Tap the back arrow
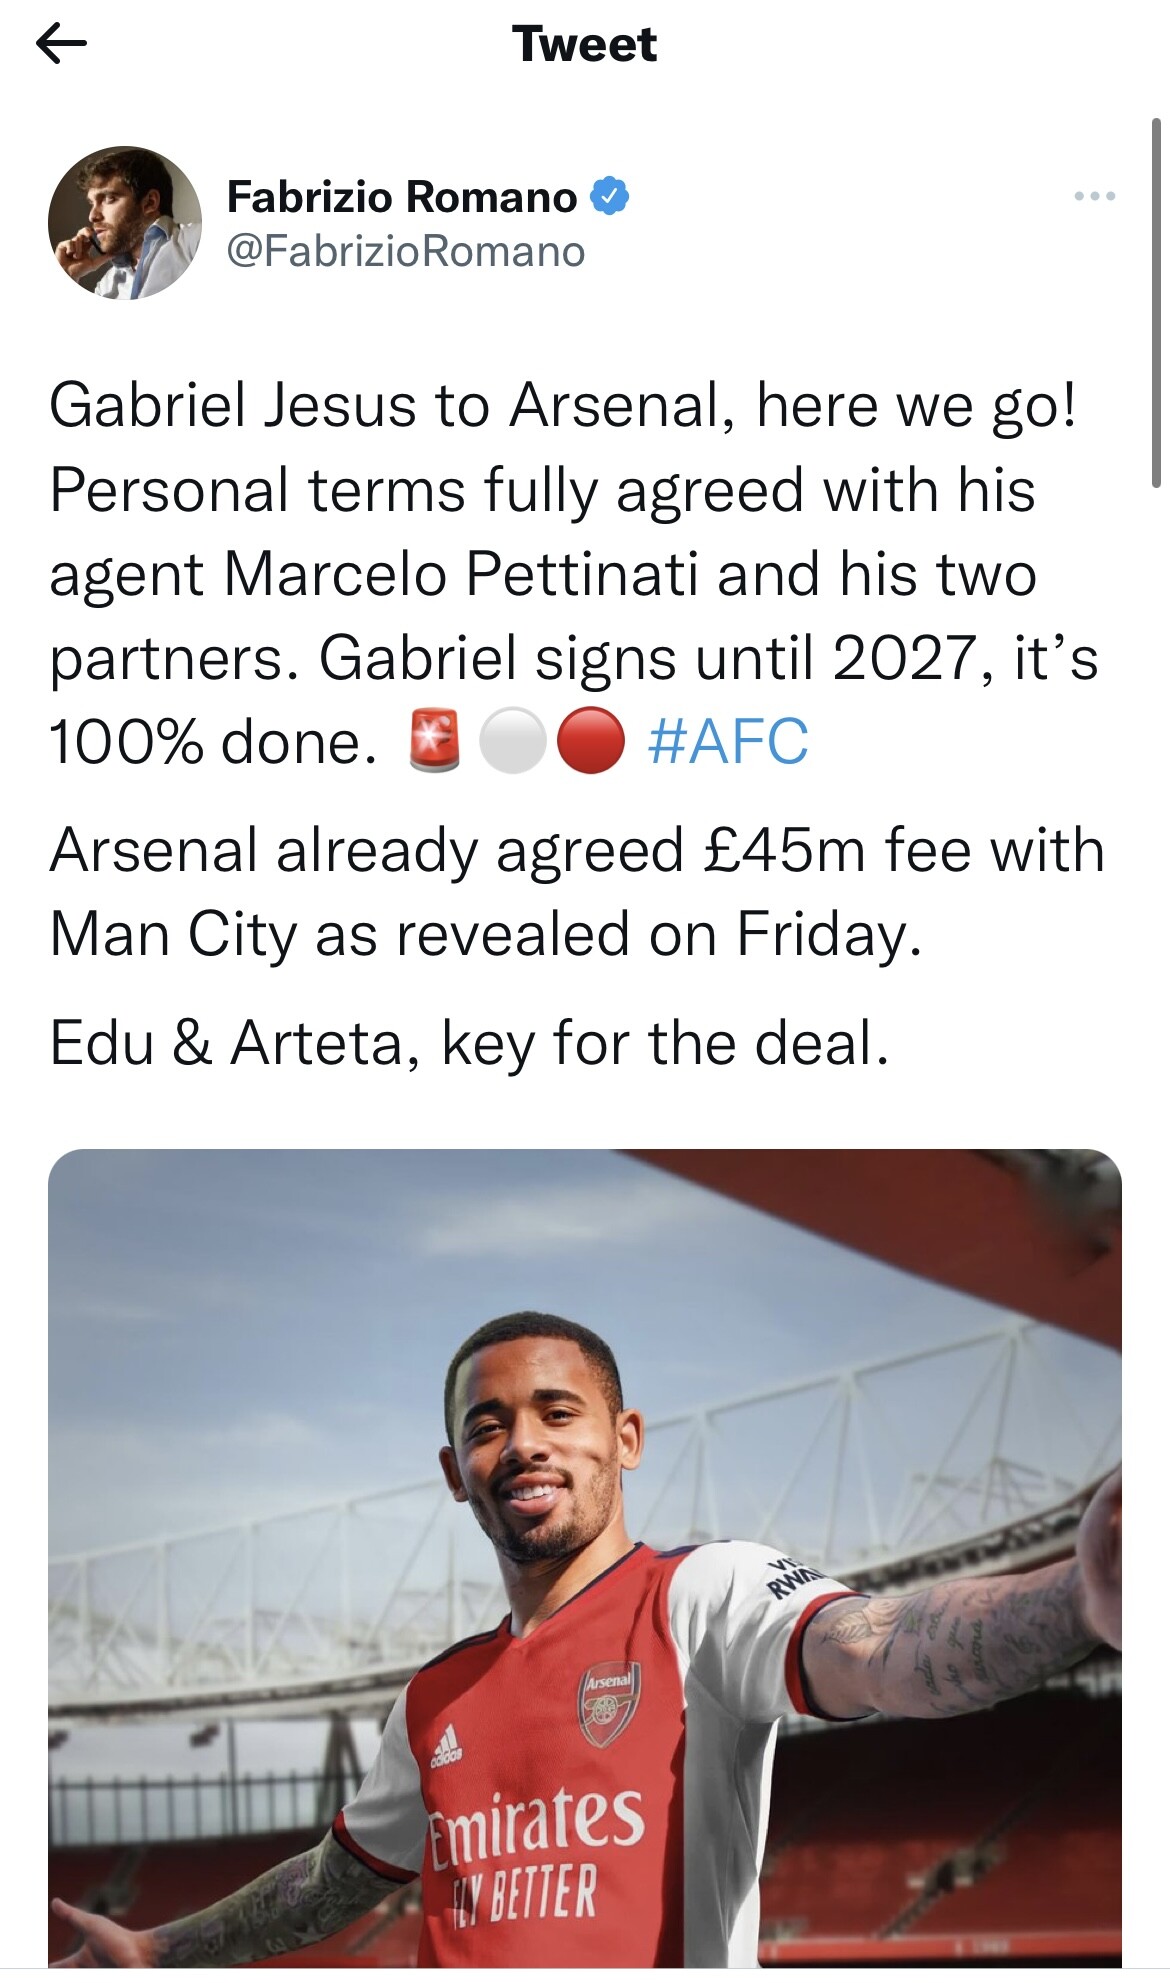The width and height of the screenshot is (1170, 1983). 61,45
